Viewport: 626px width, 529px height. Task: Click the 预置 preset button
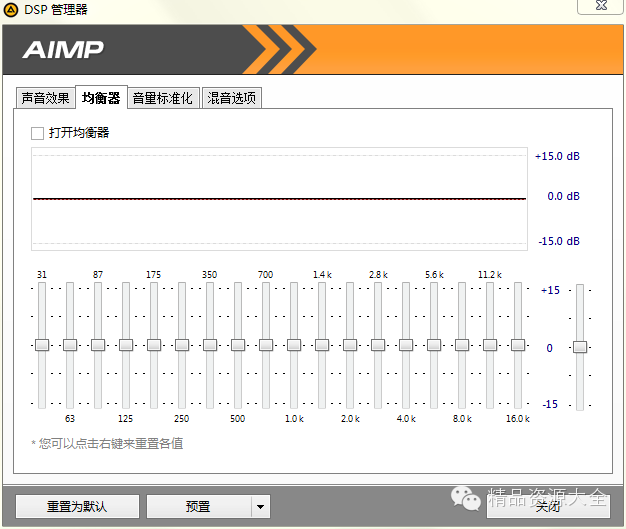click(198, 506)
